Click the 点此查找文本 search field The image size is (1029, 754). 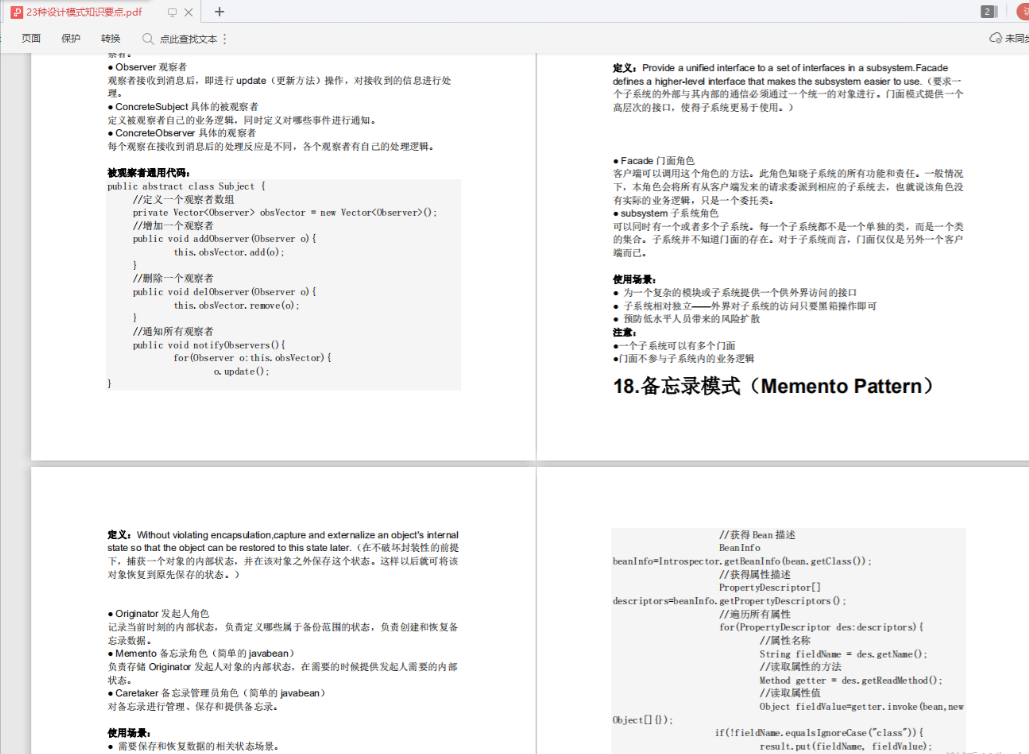pos(188,39)
